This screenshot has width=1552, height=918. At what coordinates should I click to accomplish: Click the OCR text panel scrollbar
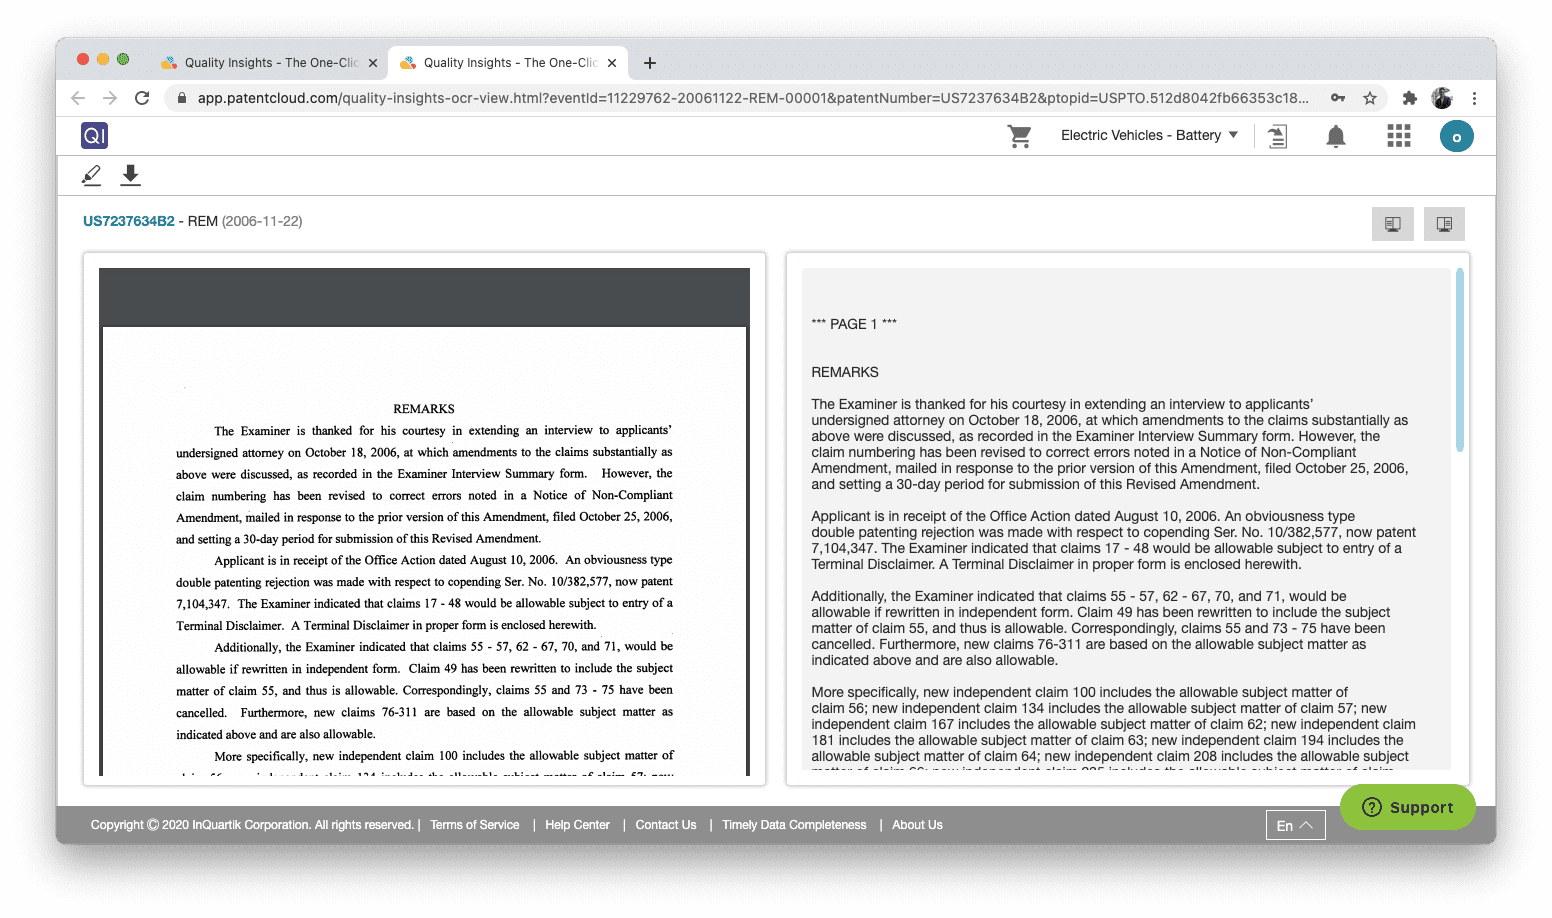(1459, 360)
